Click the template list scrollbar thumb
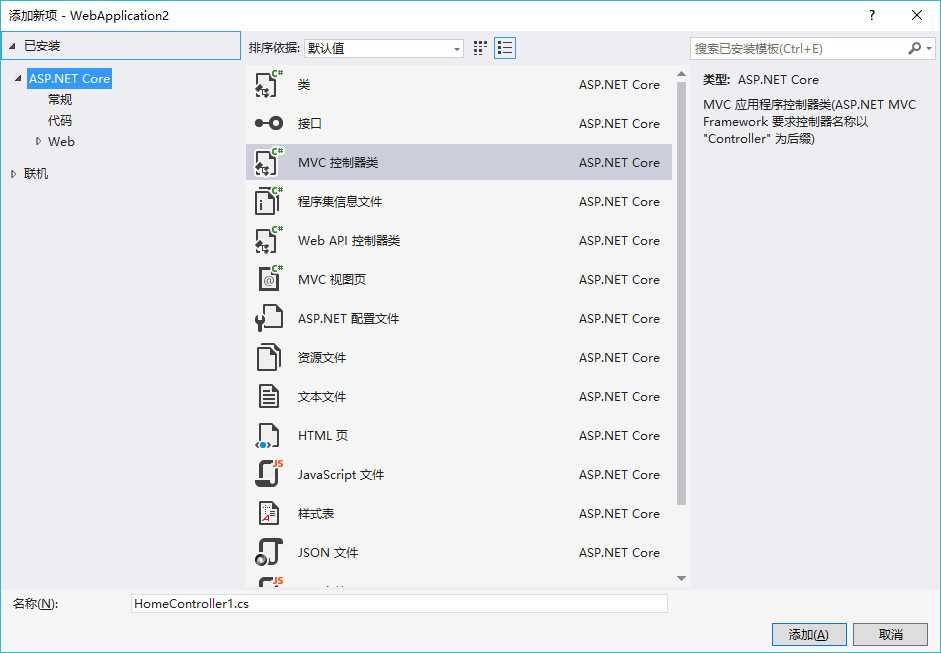Screen dimensions: 941x653 (681, 294)
